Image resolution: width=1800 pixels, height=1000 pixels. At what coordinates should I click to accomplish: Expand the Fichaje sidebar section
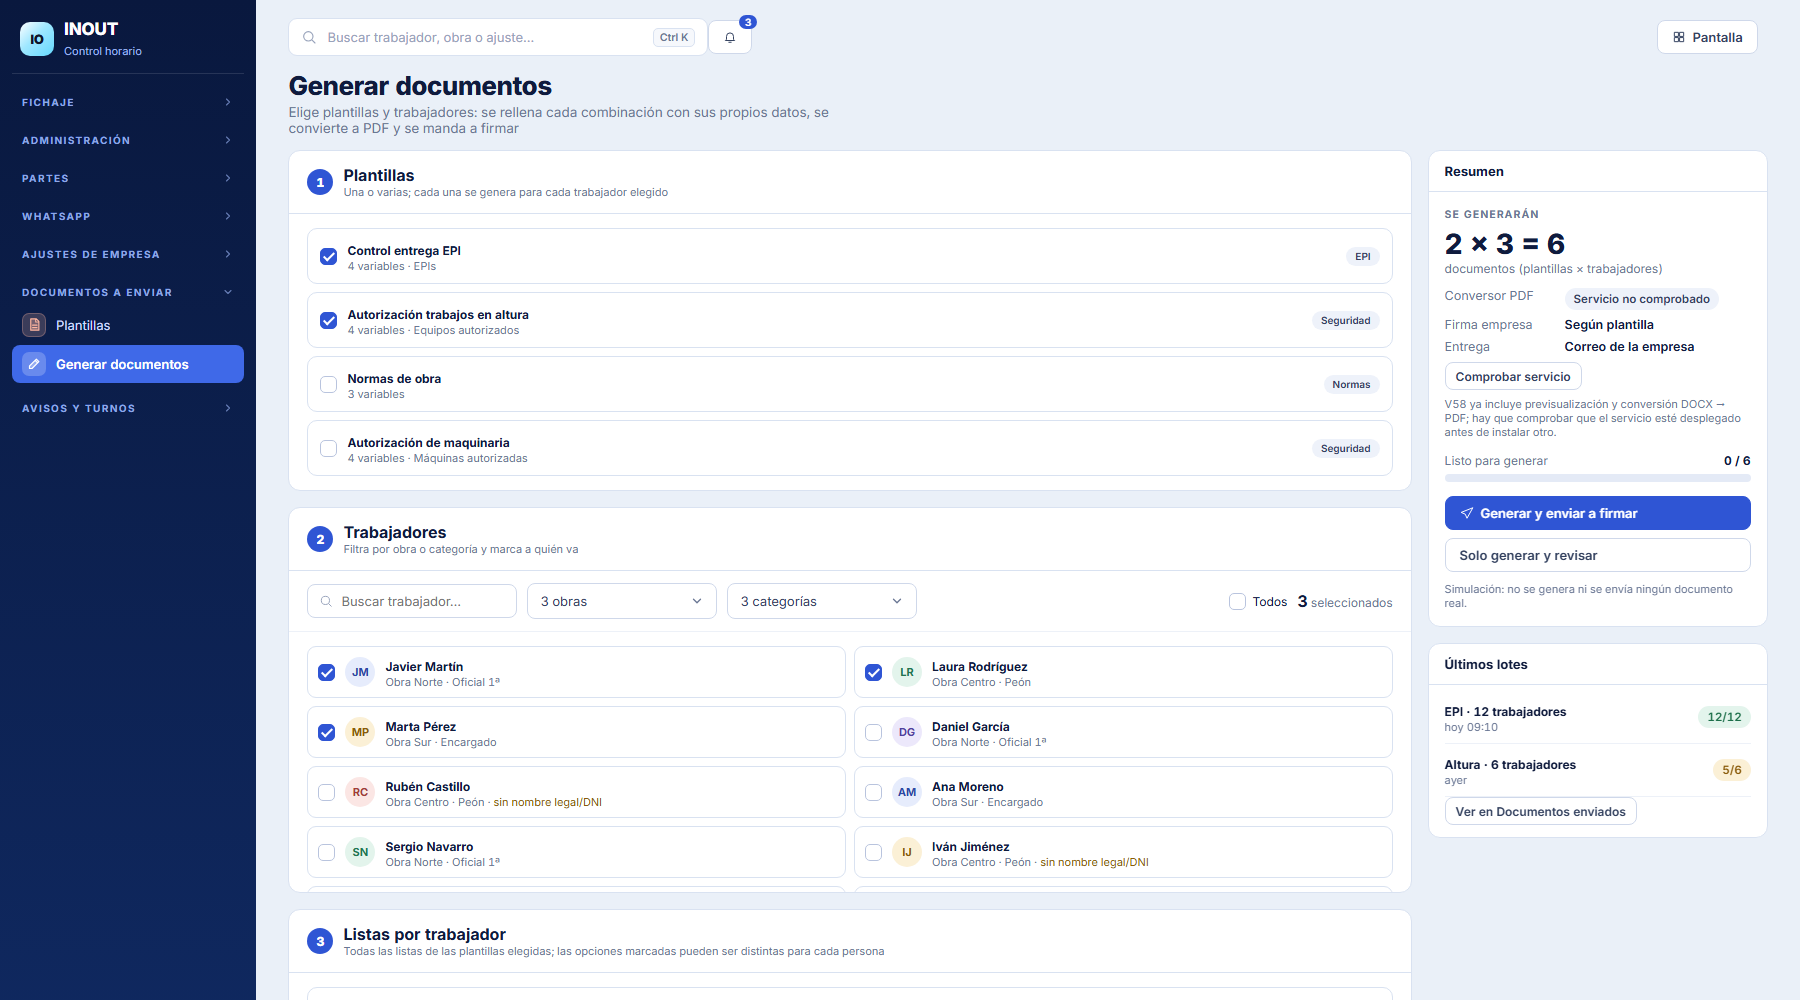pos(128,102)
